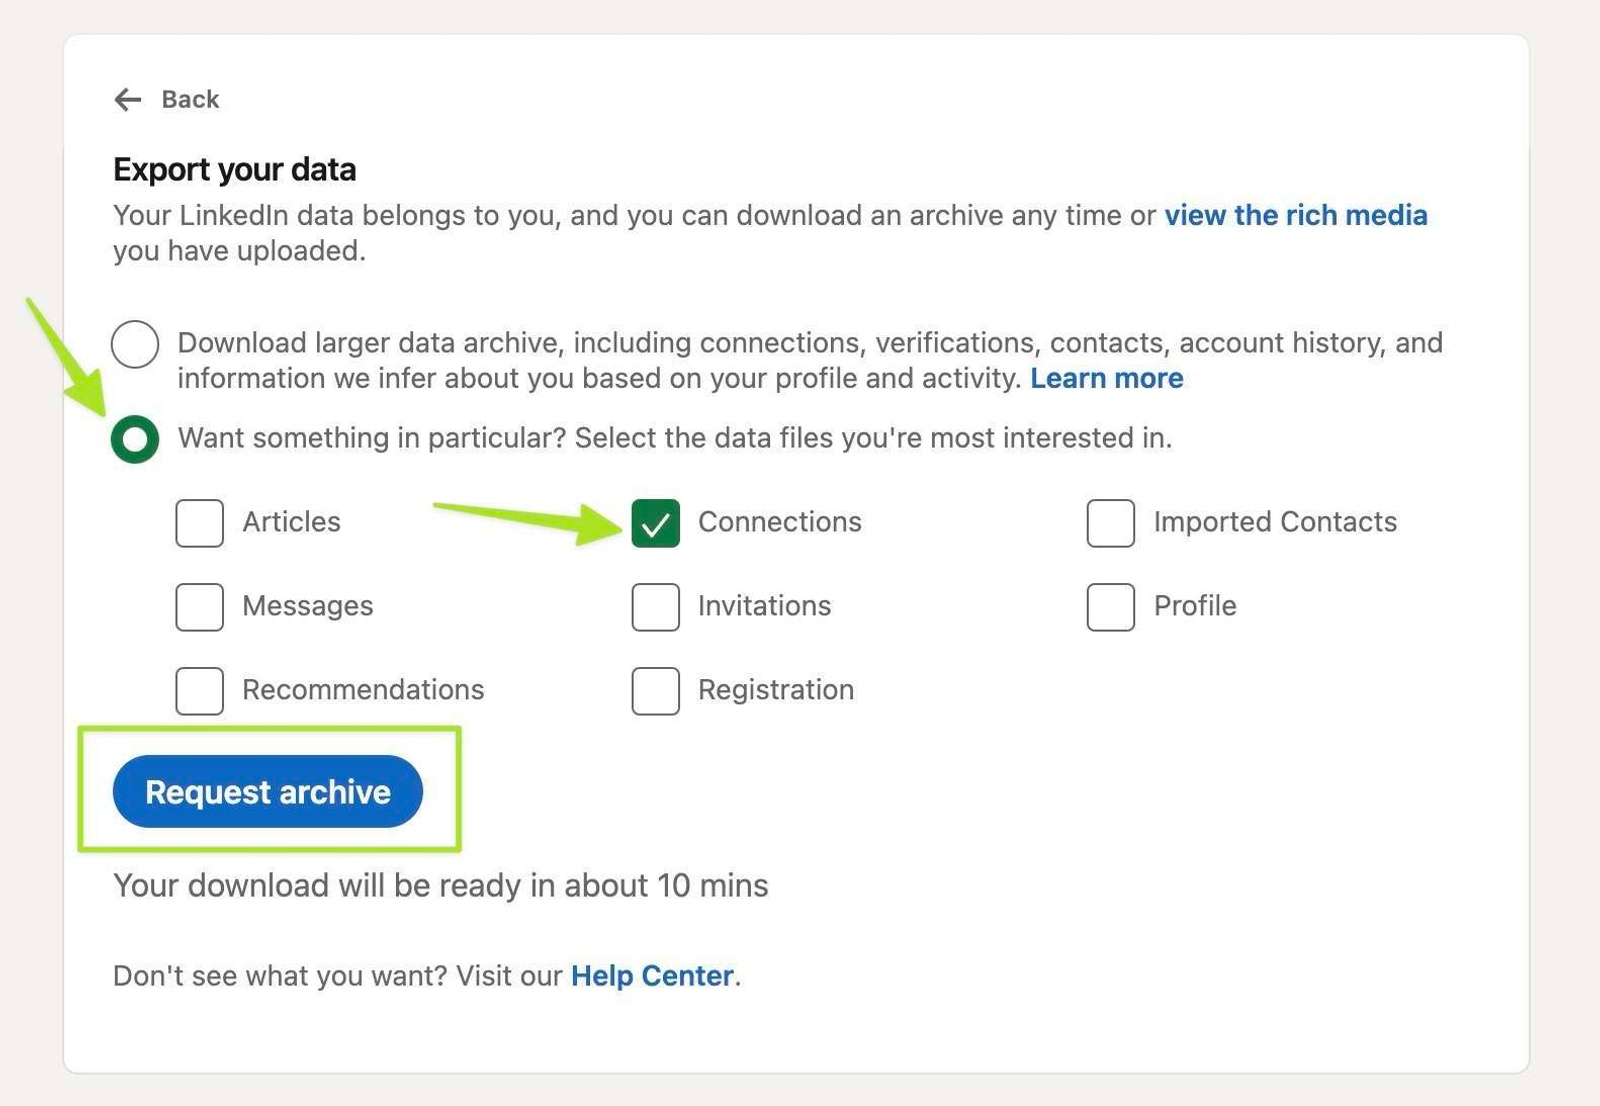Click the Articles label text
Image resolution: width=1600 pixels, height=1106 pixels.
[291, 522]
